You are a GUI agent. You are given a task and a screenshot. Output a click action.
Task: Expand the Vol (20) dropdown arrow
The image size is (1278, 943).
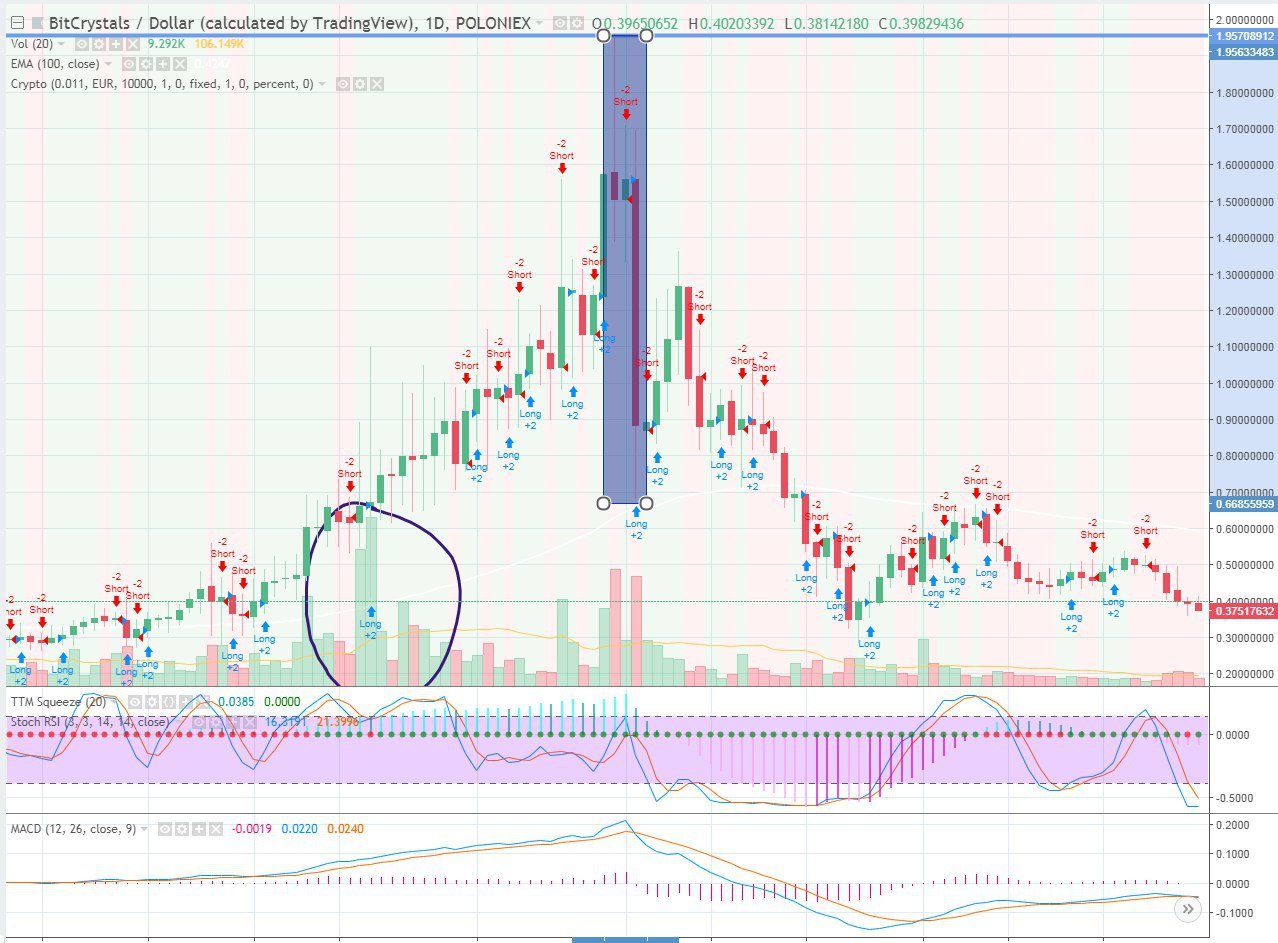(61, 44)
